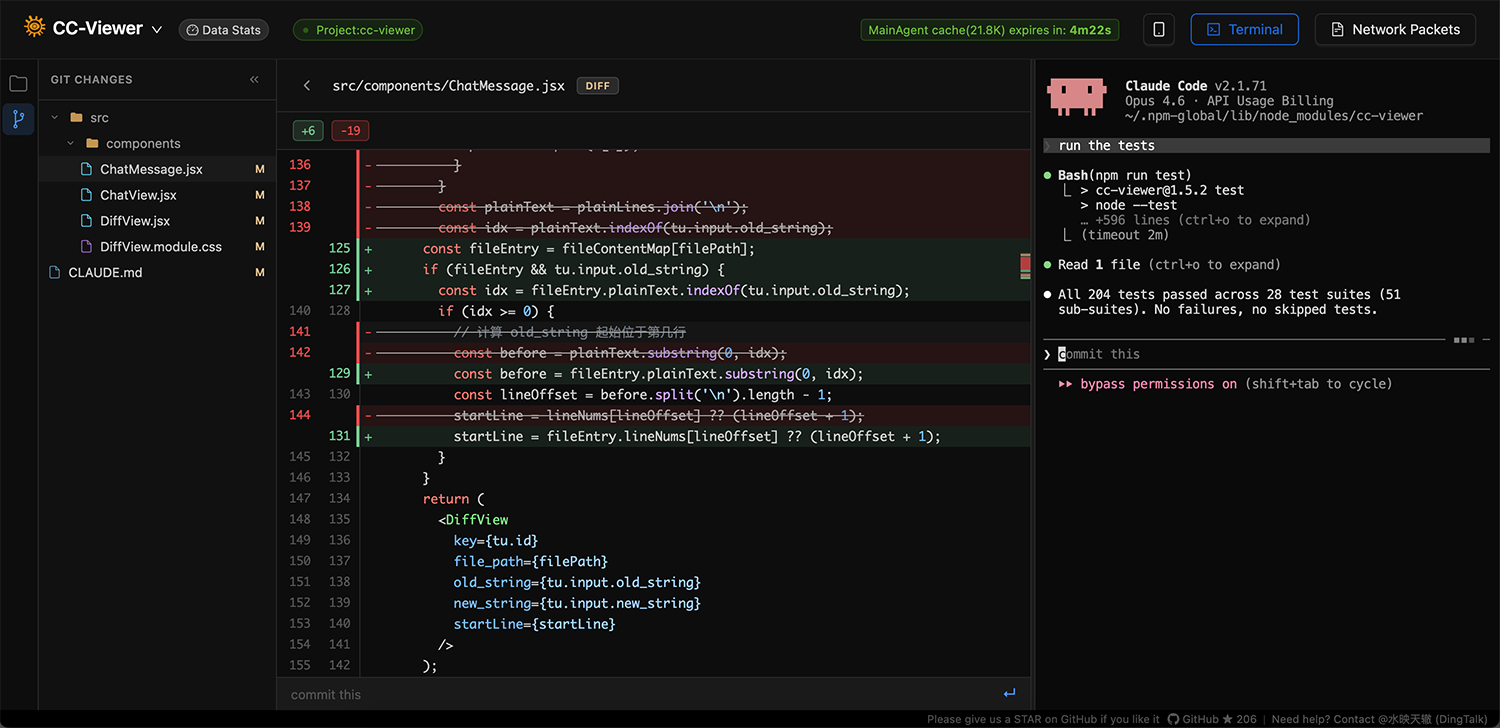The height and width of the screenshot is (728, 1500).
Task: Click added line 125 in the diff
Action: click(655, 249)
